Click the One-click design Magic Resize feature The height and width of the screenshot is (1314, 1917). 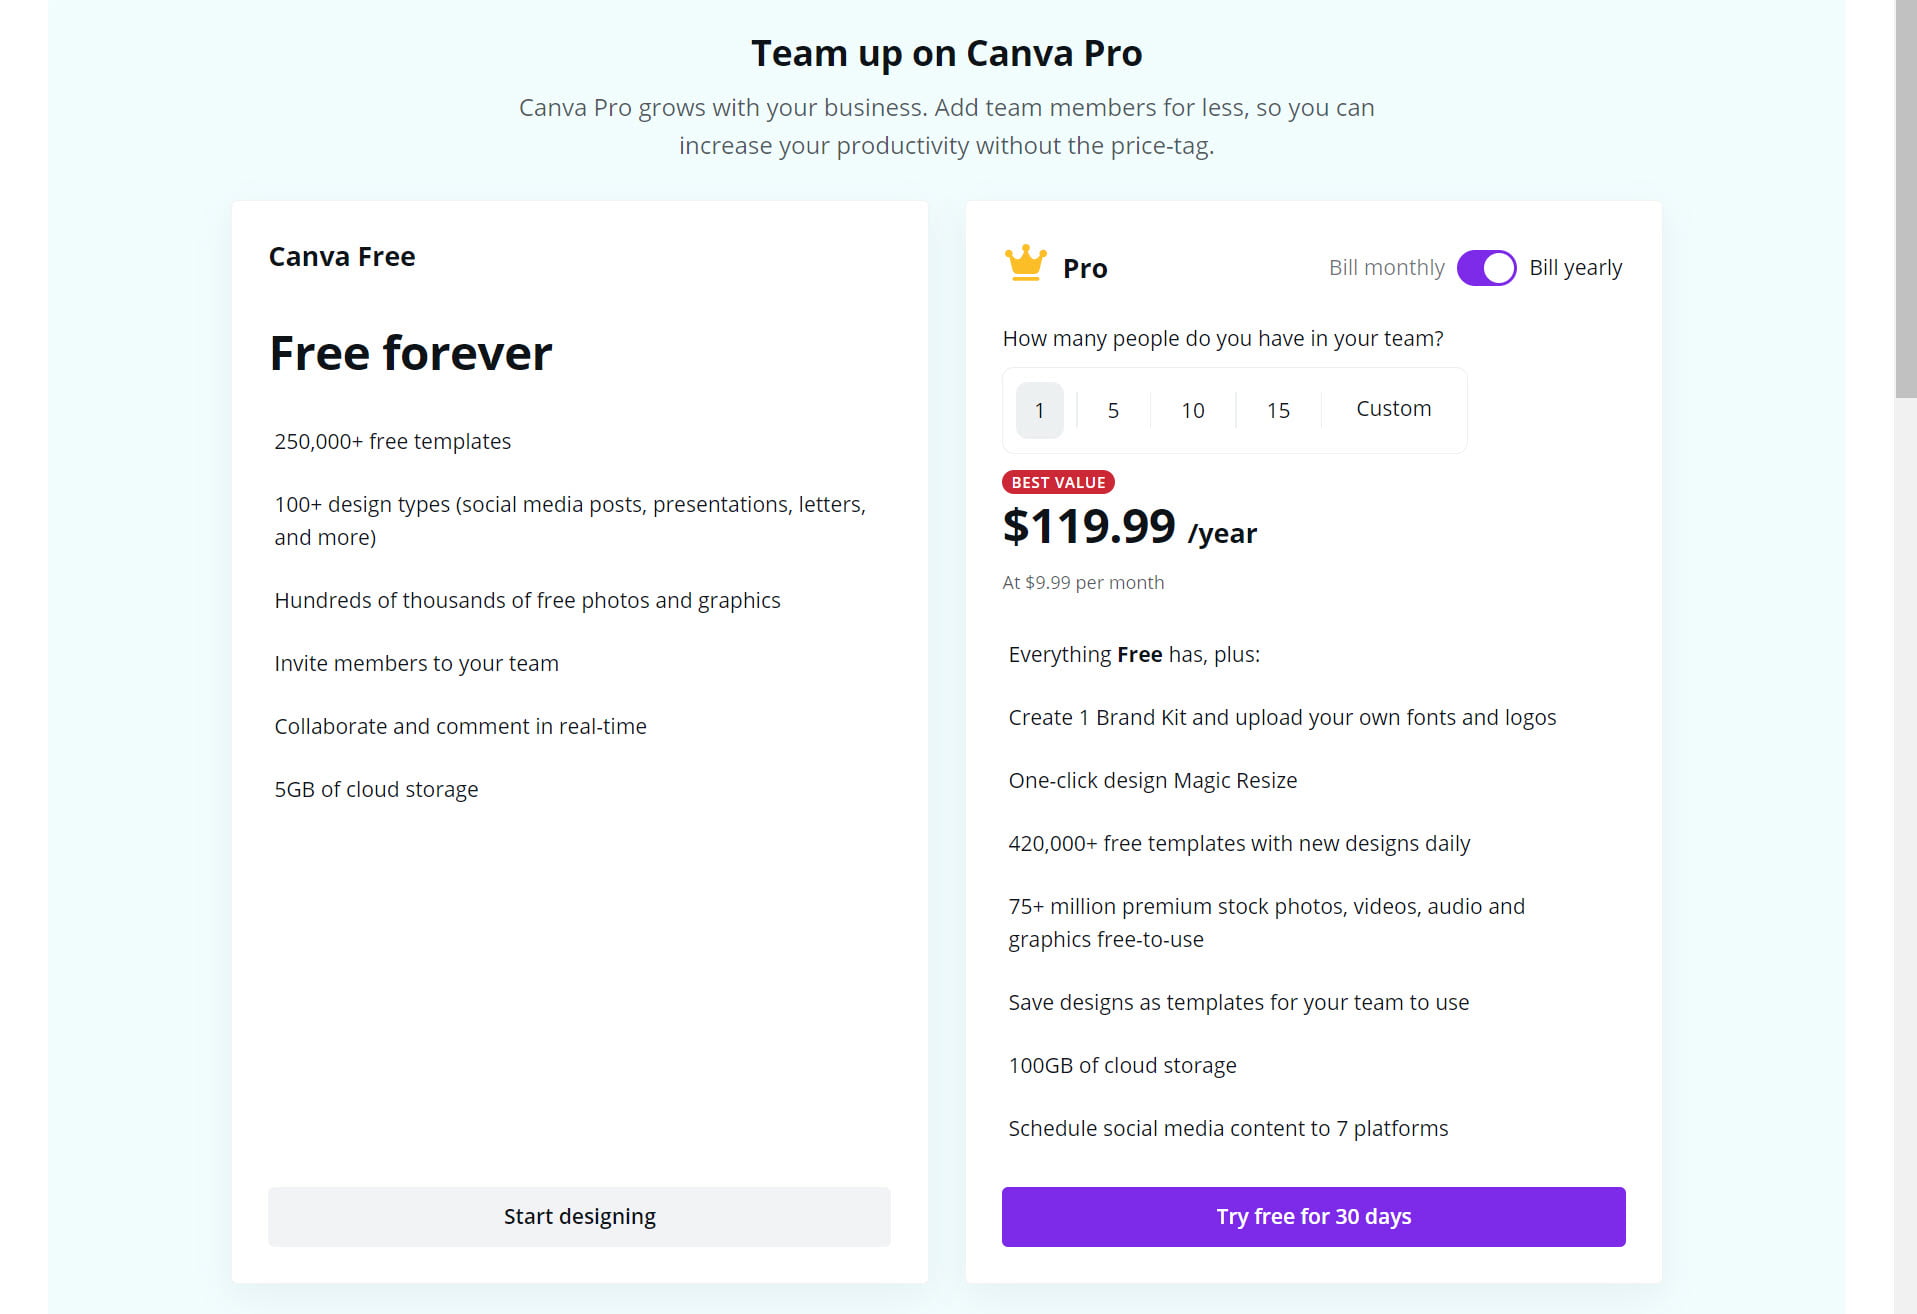point(1152,780)
